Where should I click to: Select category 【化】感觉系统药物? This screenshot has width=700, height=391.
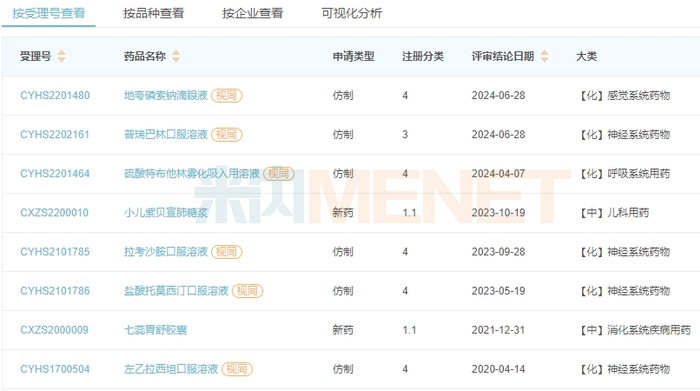624,96
